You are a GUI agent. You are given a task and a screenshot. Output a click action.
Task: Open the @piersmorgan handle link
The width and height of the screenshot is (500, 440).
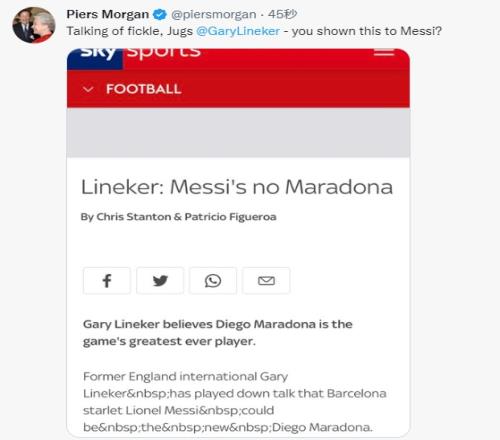[x=214, y=15]
